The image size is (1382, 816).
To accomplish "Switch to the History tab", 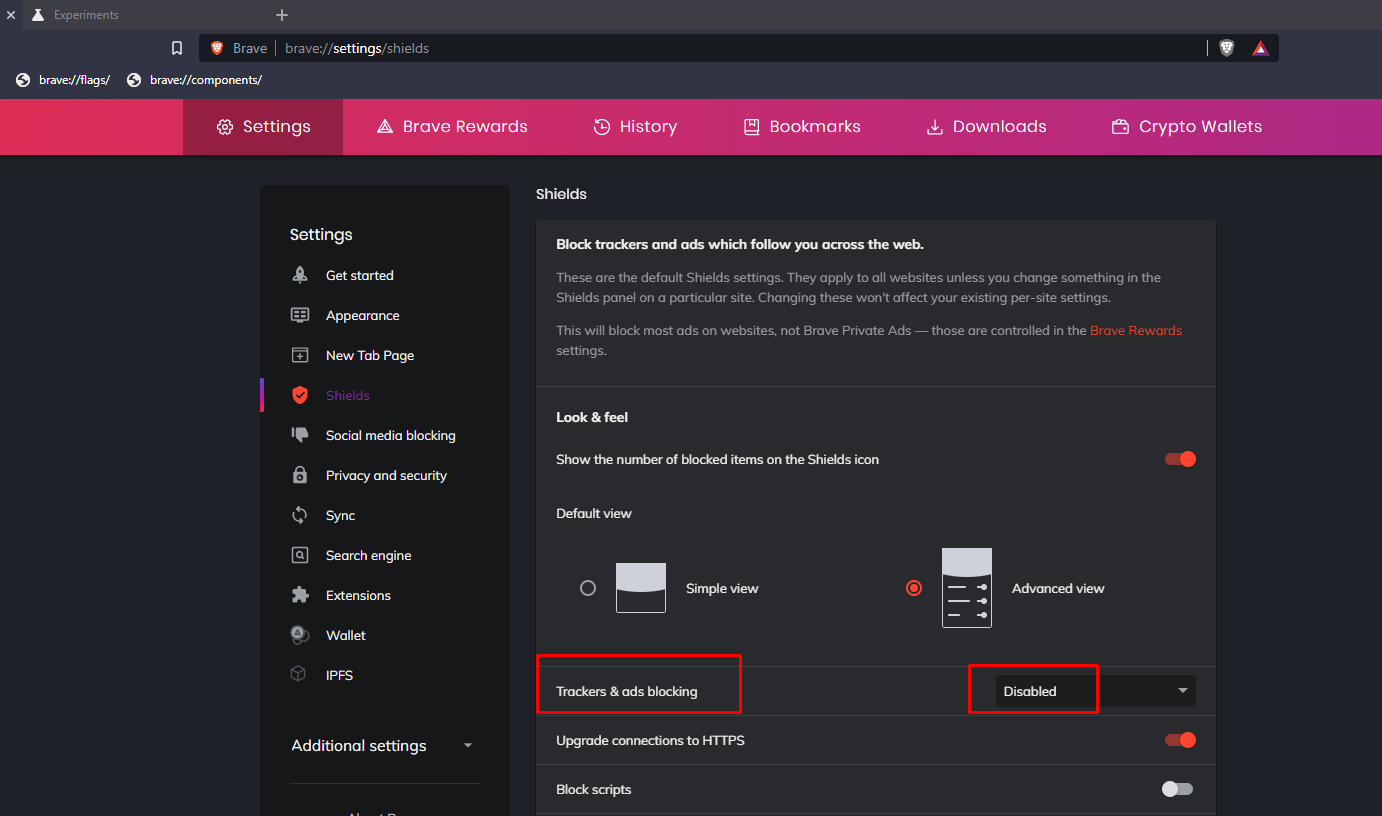I will click(x=635, y=127).
